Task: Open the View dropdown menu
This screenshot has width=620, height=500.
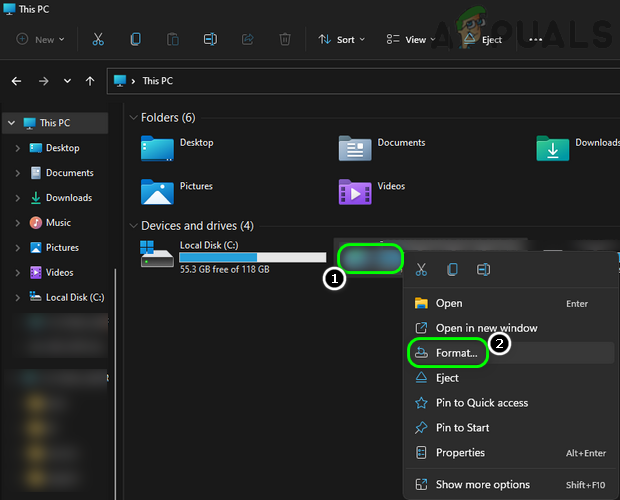Action: pos(410,40)
